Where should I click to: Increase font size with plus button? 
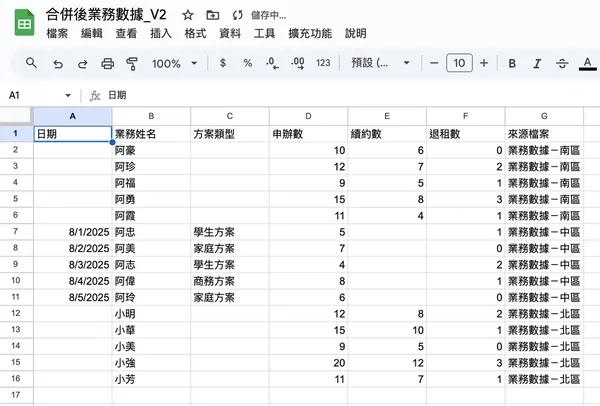coord(484,63)
